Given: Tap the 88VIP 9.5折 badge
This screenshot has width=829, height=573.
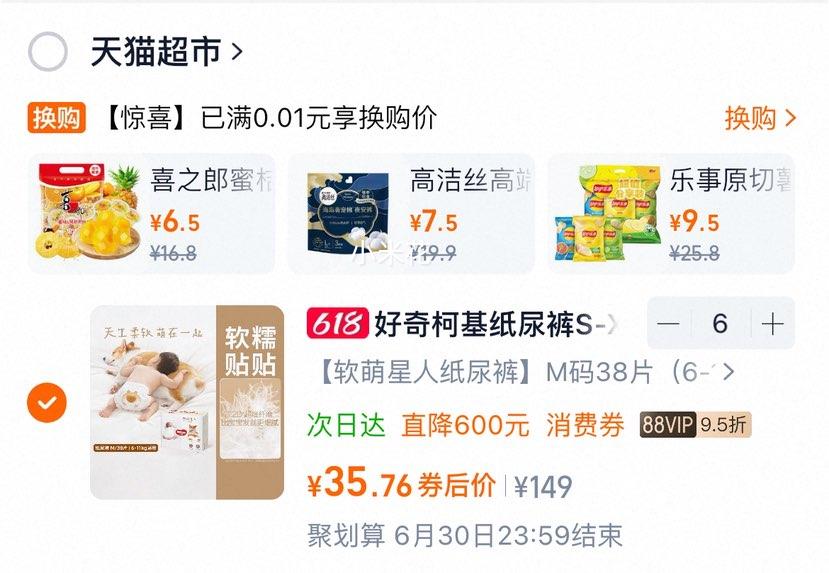Looking at the screenshot, I should click(695, 424).
